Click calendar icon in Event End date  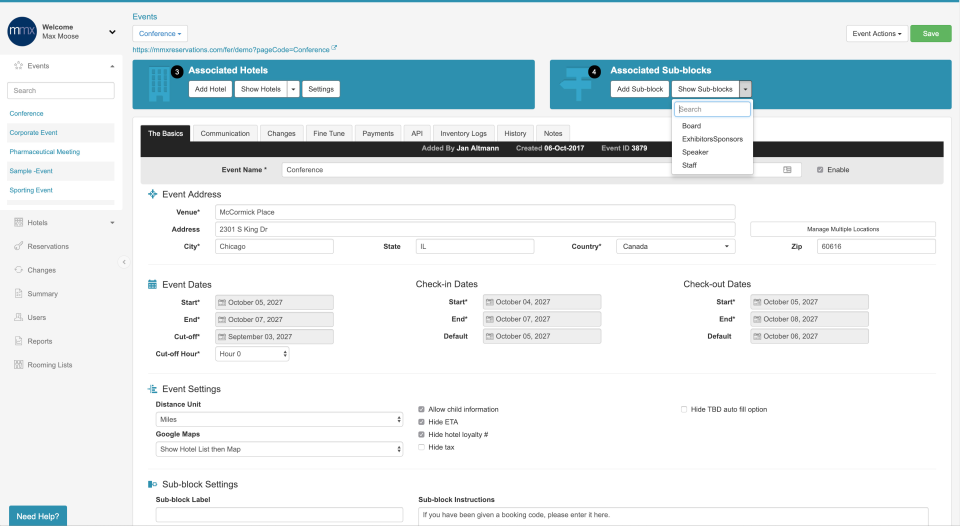222,320
